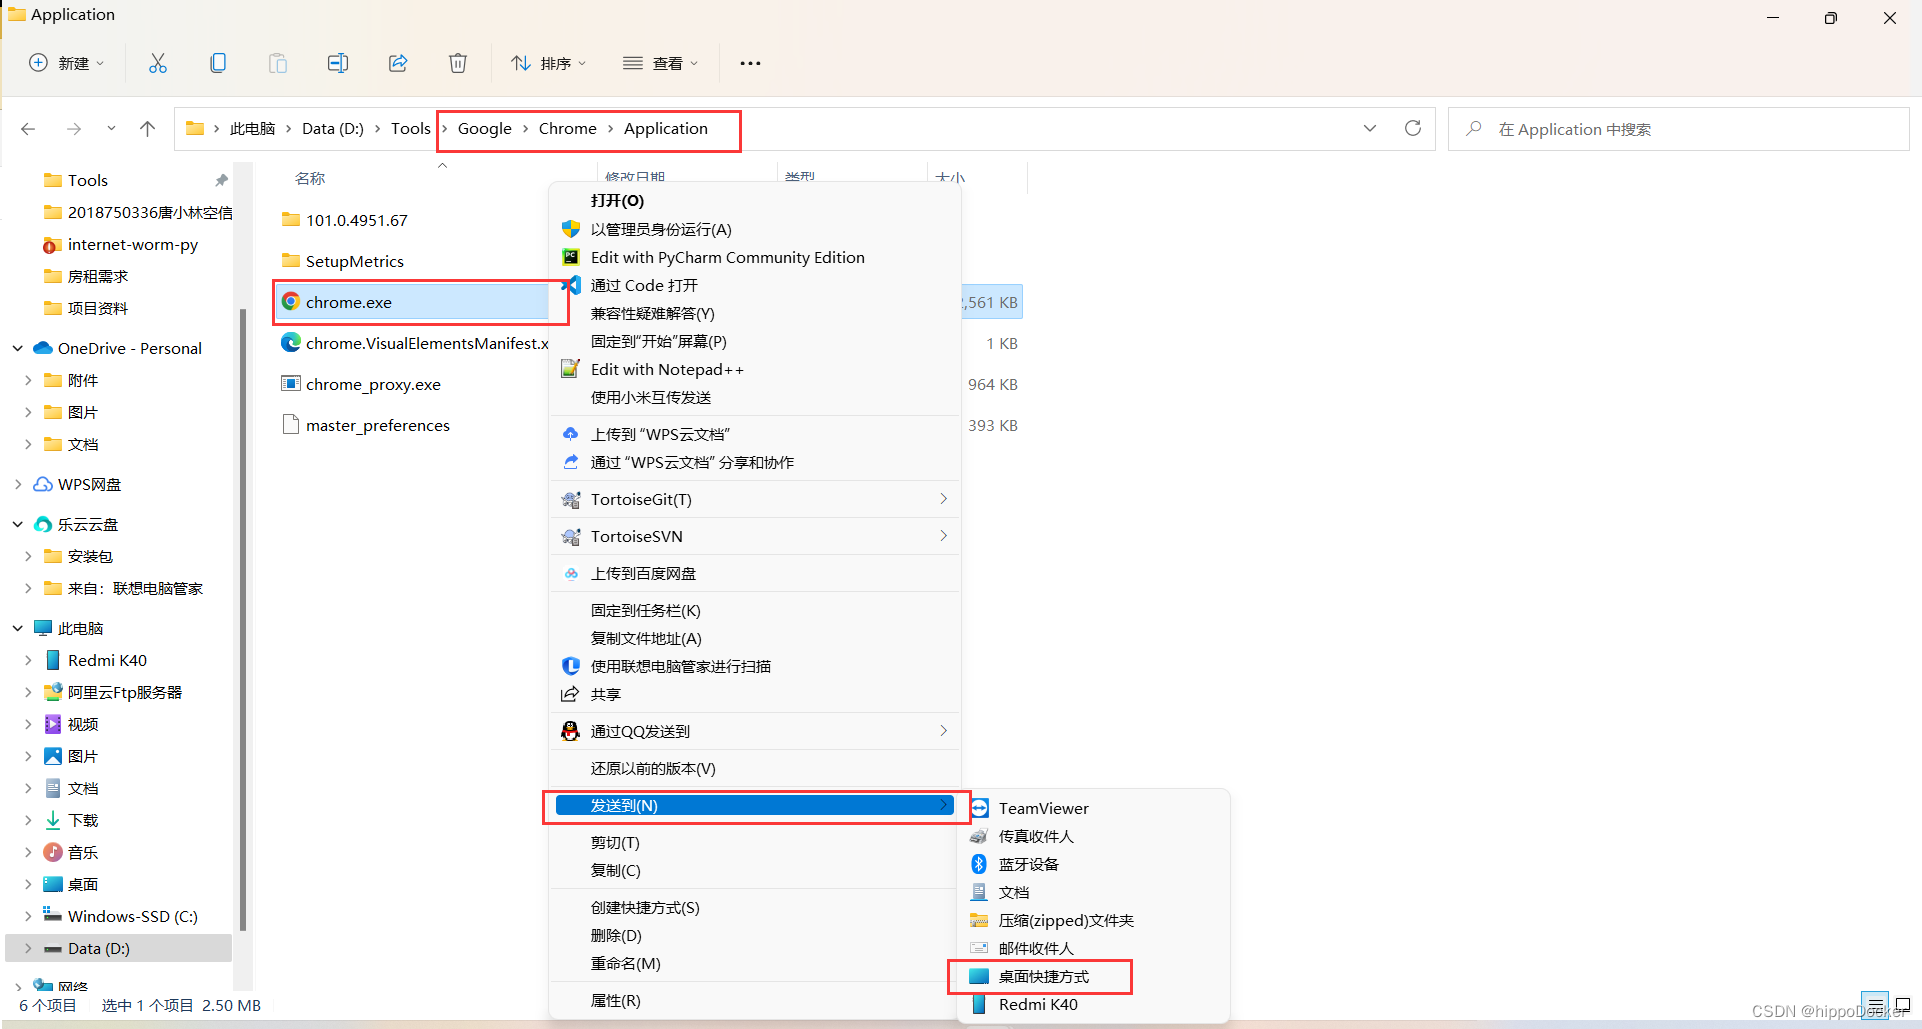Click the Delete trash icon in toolbar
The height and width of the screenshot is (1029, 1922).
tap(458, 63)
